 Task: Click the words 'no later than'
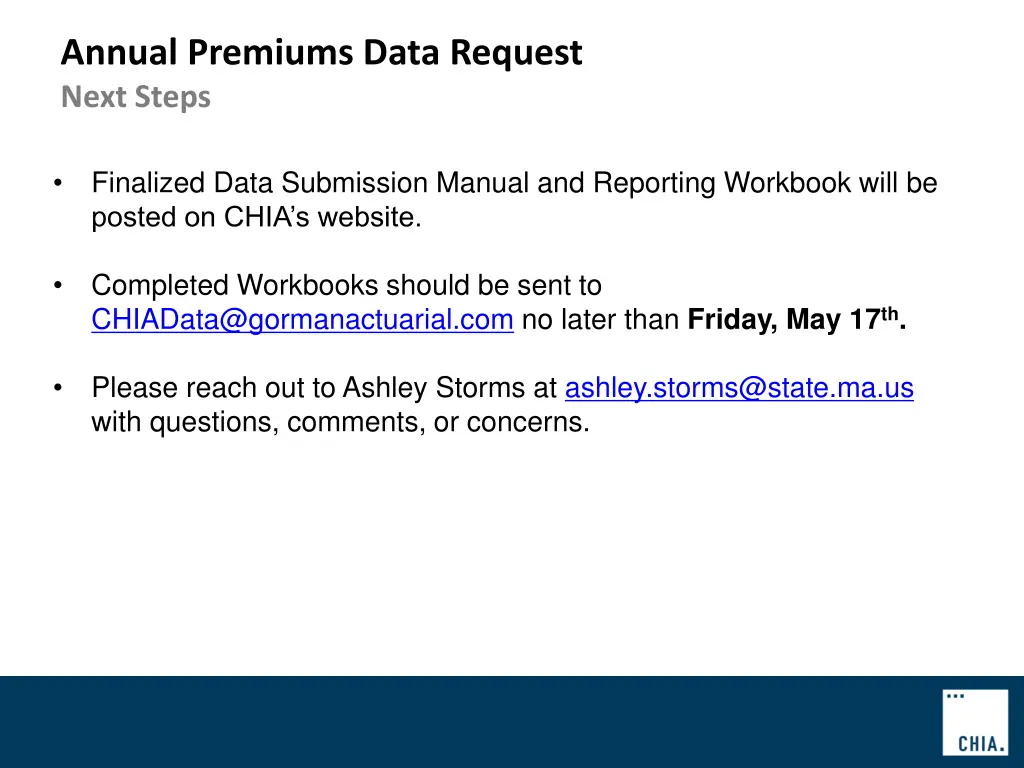[x=601, y=320]
